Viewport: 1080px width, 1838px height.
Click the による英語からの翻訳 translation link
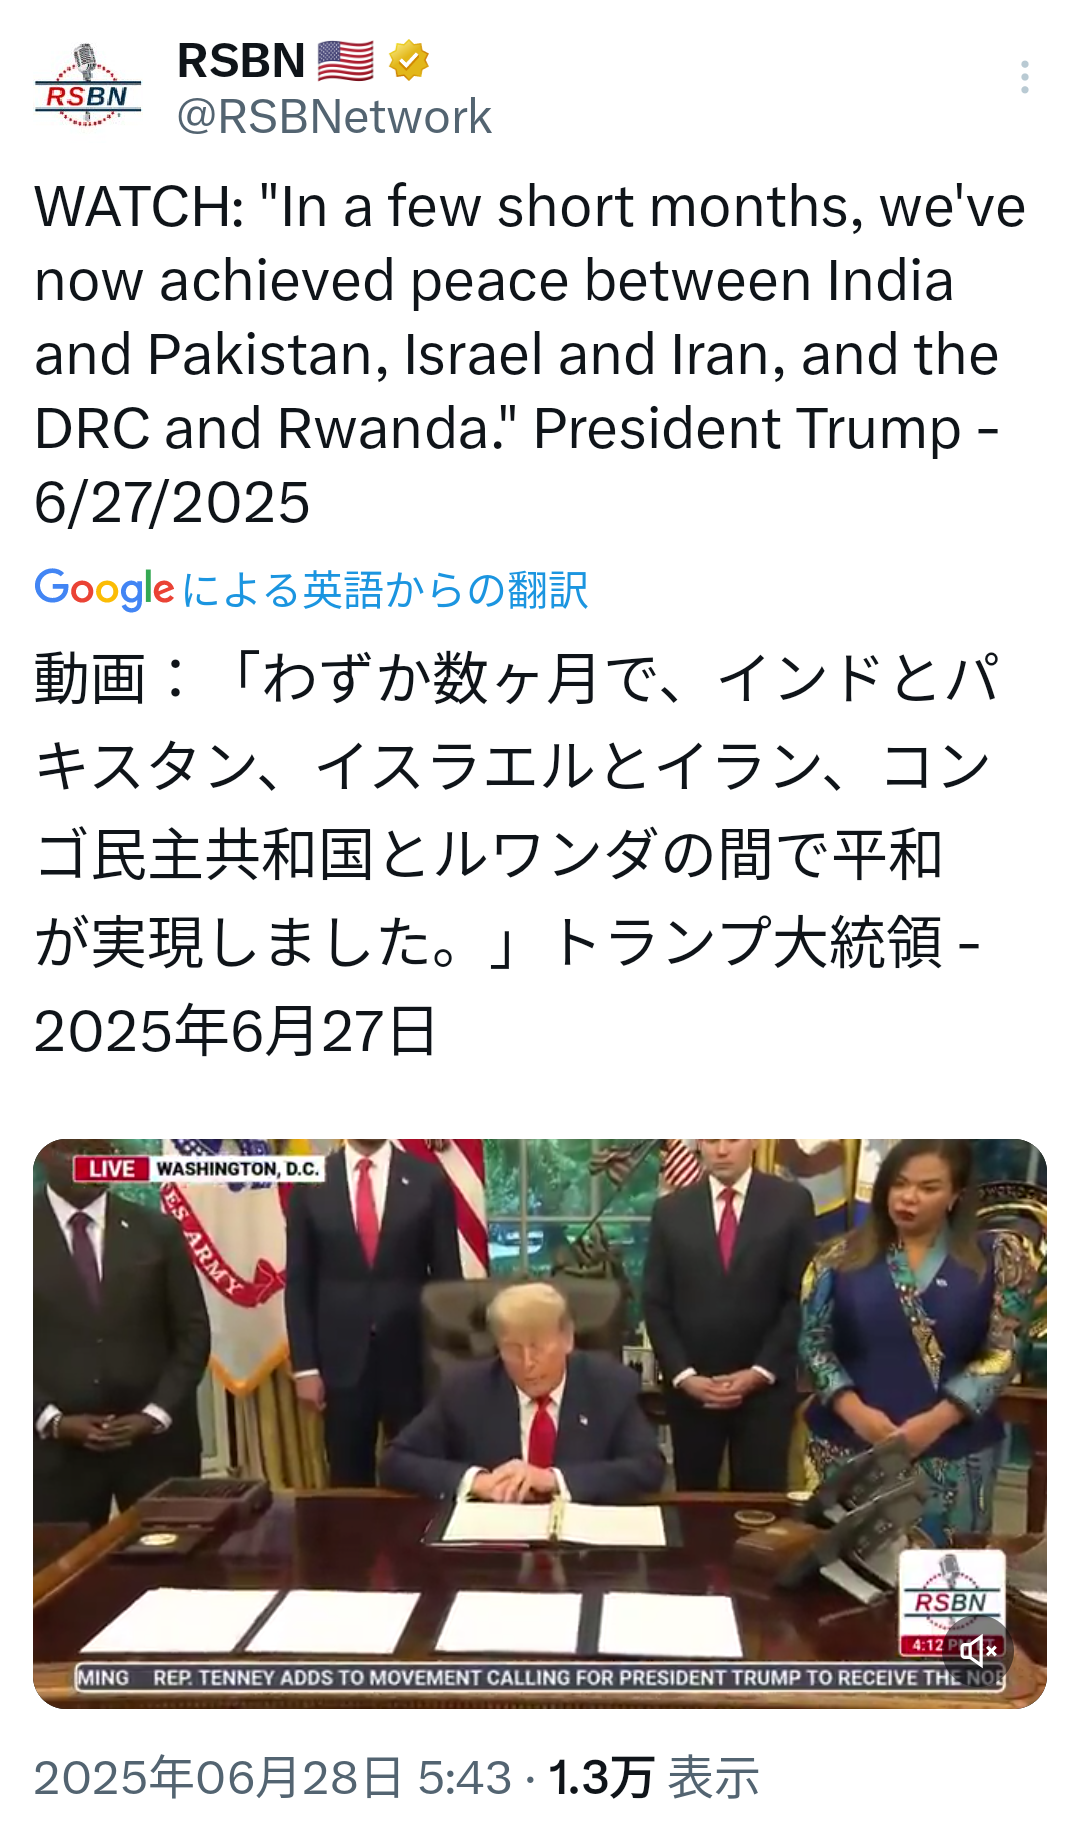pyautogui.click(x=385, y=590)
